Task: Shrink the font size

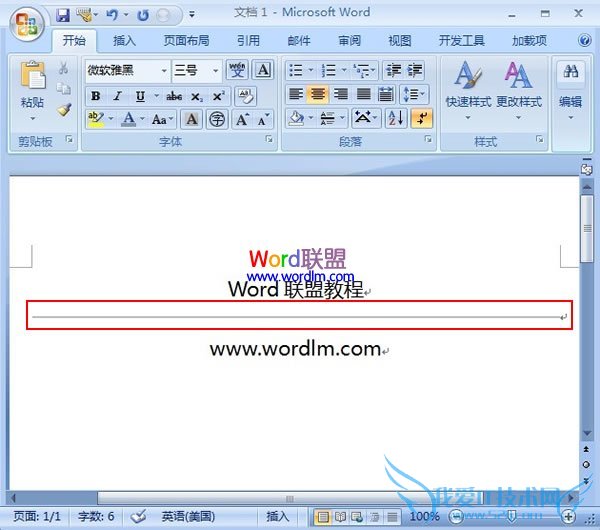Action: pyautogui.click(x=263, y=119)
